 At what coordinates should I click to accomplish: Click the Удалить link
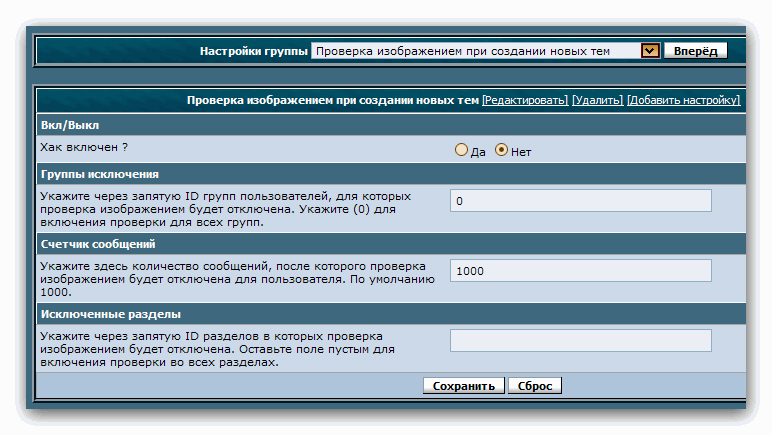coord(597,100)
